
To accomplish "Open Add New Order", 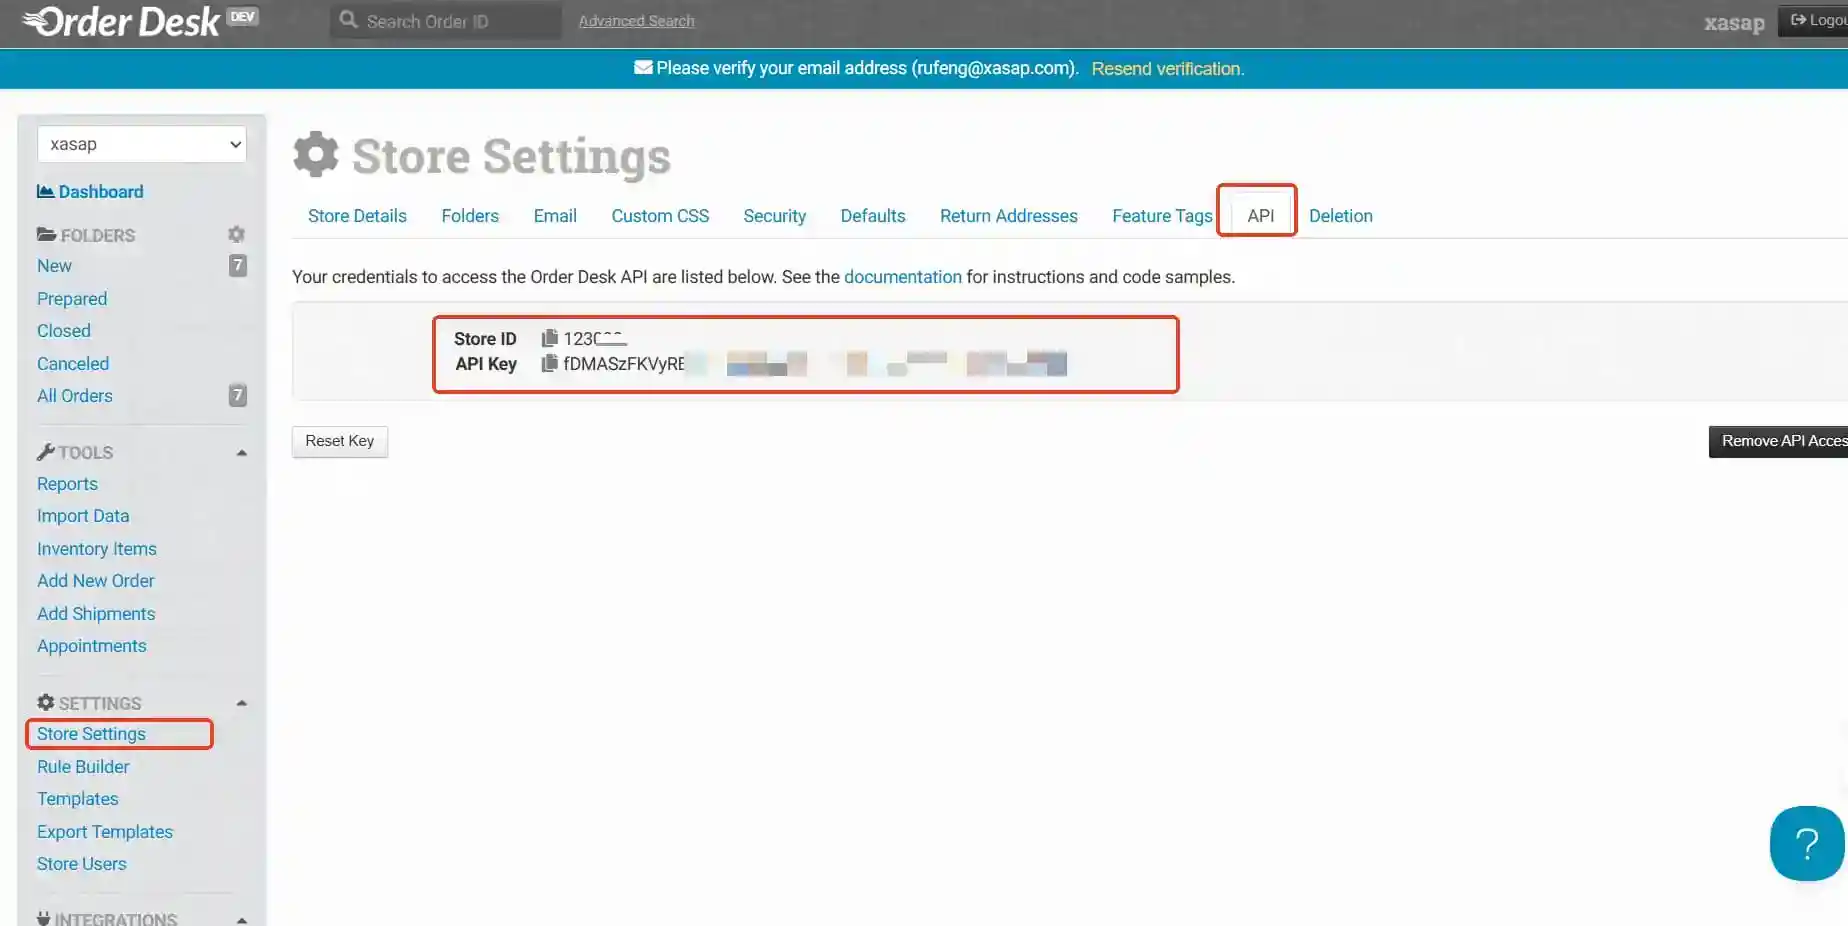I will (x=96, y=581).
